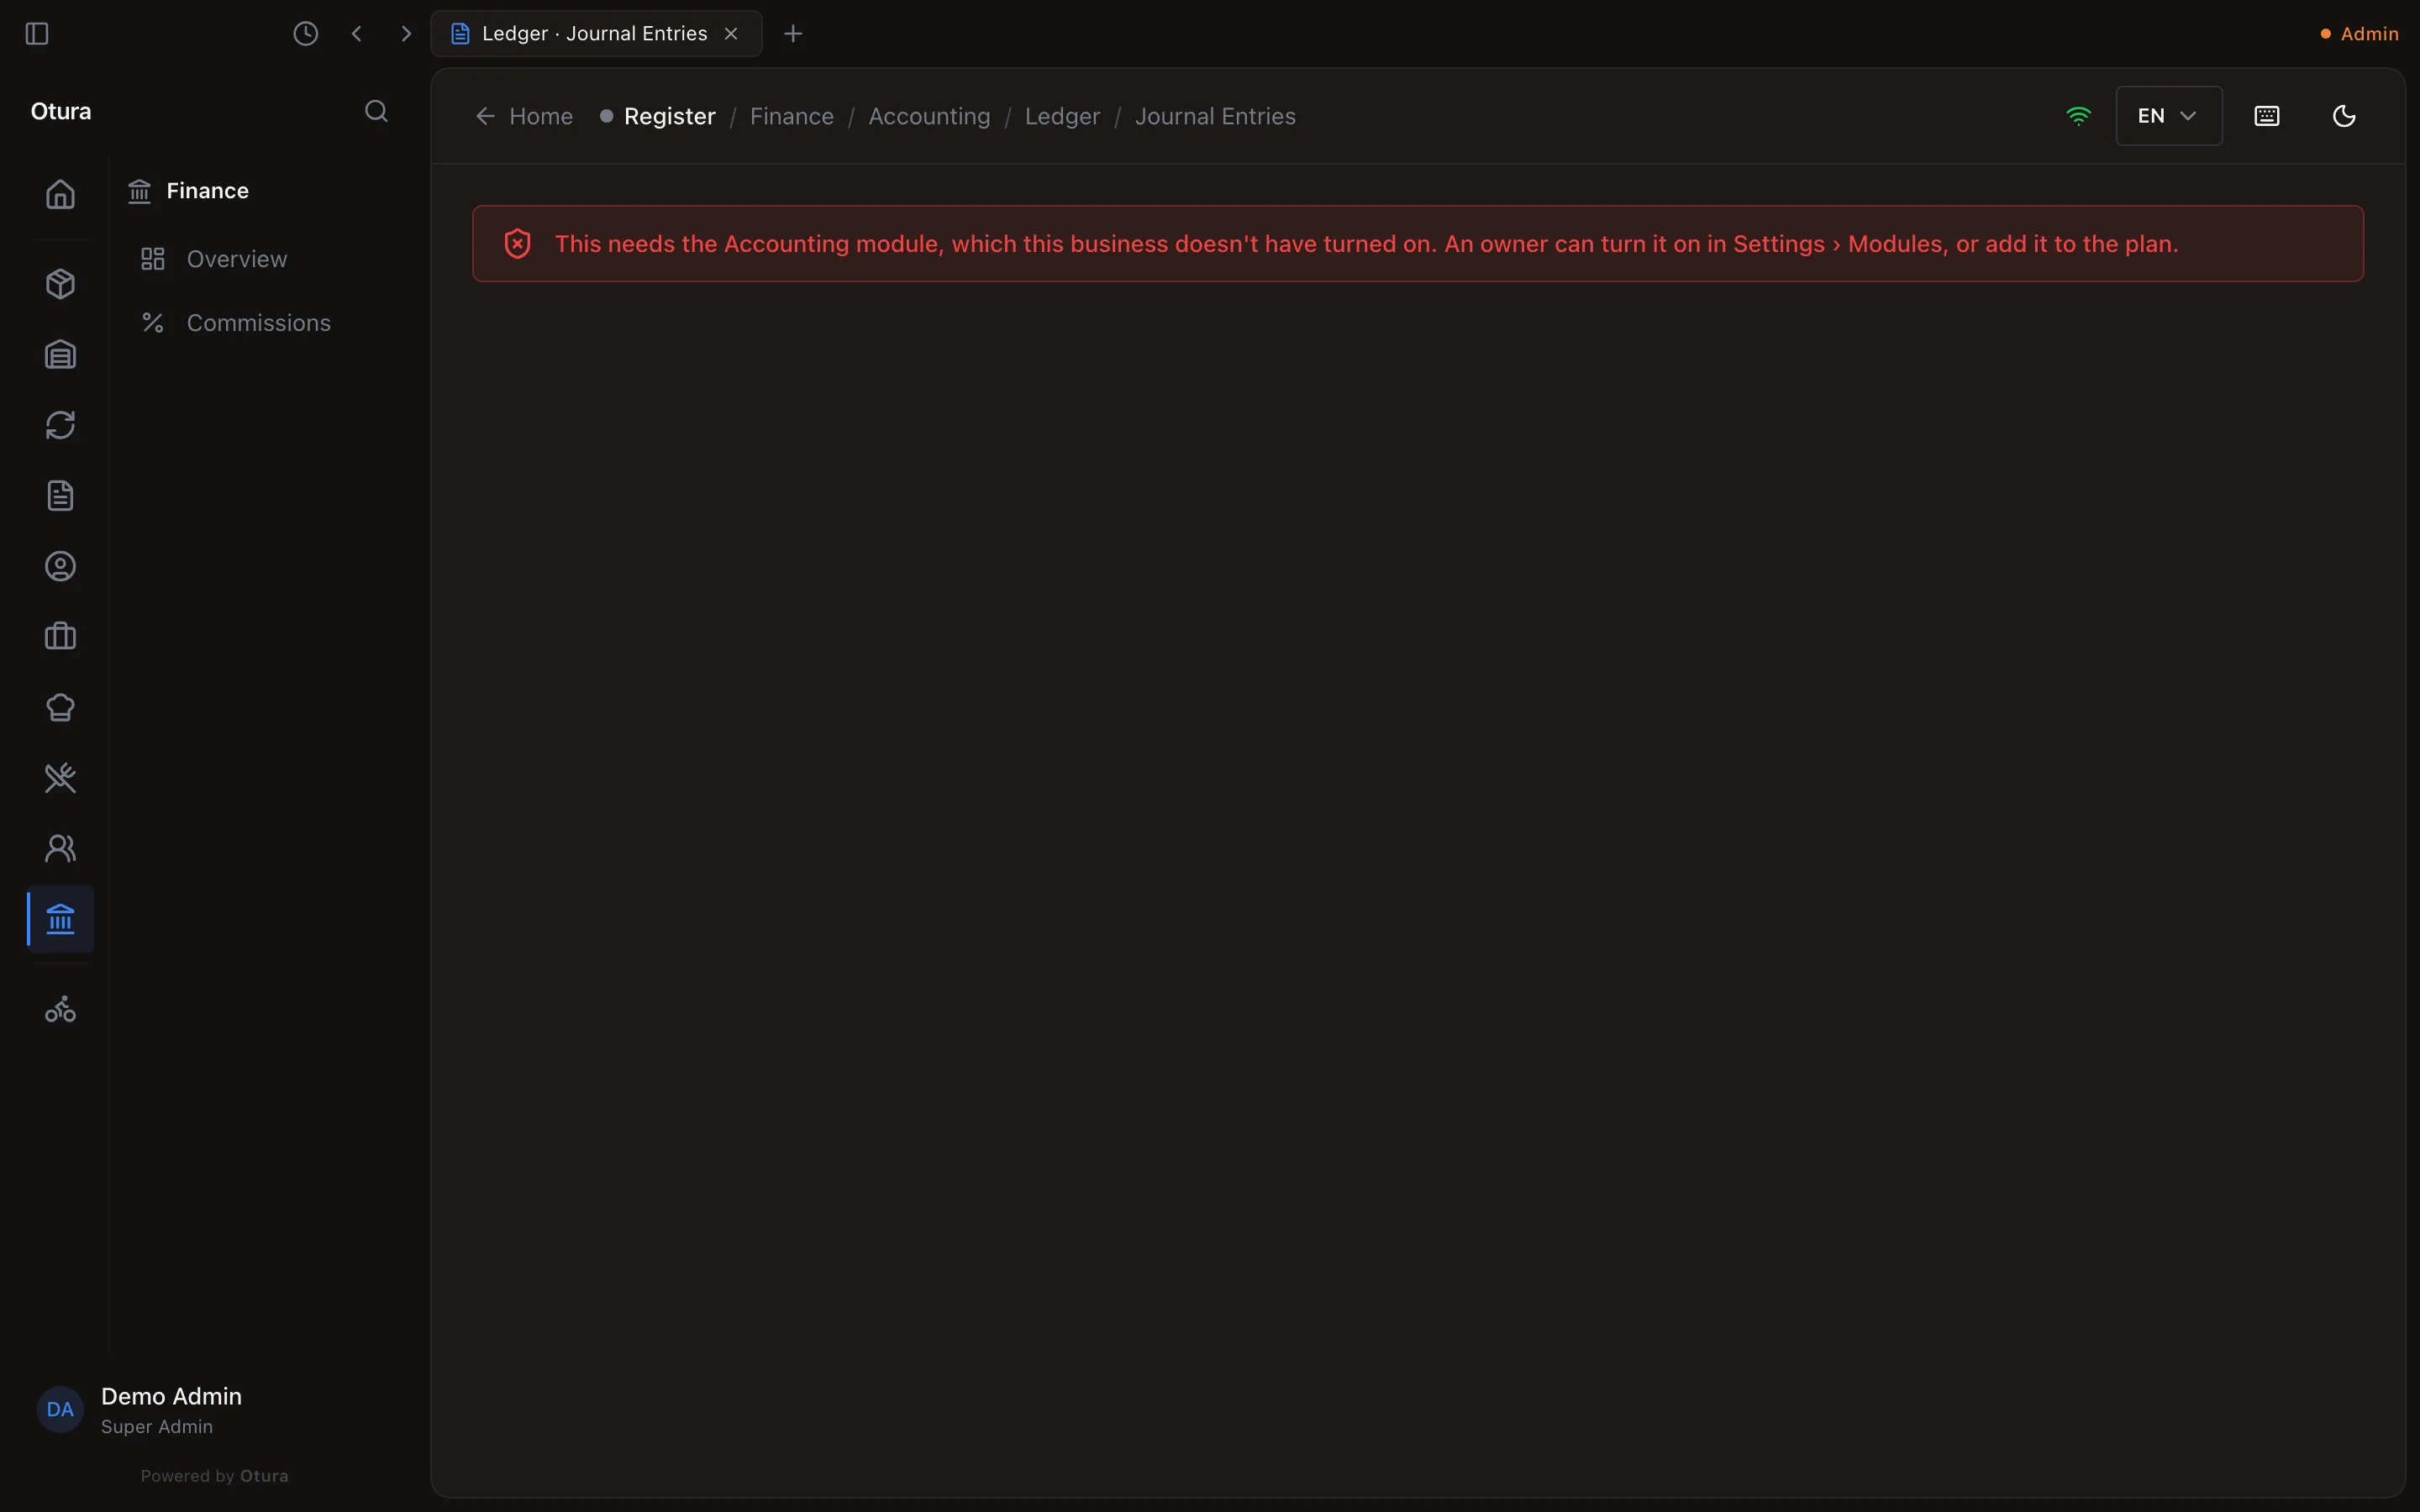Image resolution: width=2420 pixels, height=1512 pixels.
Task: Open the bicycle delivery icon in sidebar
Action: tap(60, 1009)
